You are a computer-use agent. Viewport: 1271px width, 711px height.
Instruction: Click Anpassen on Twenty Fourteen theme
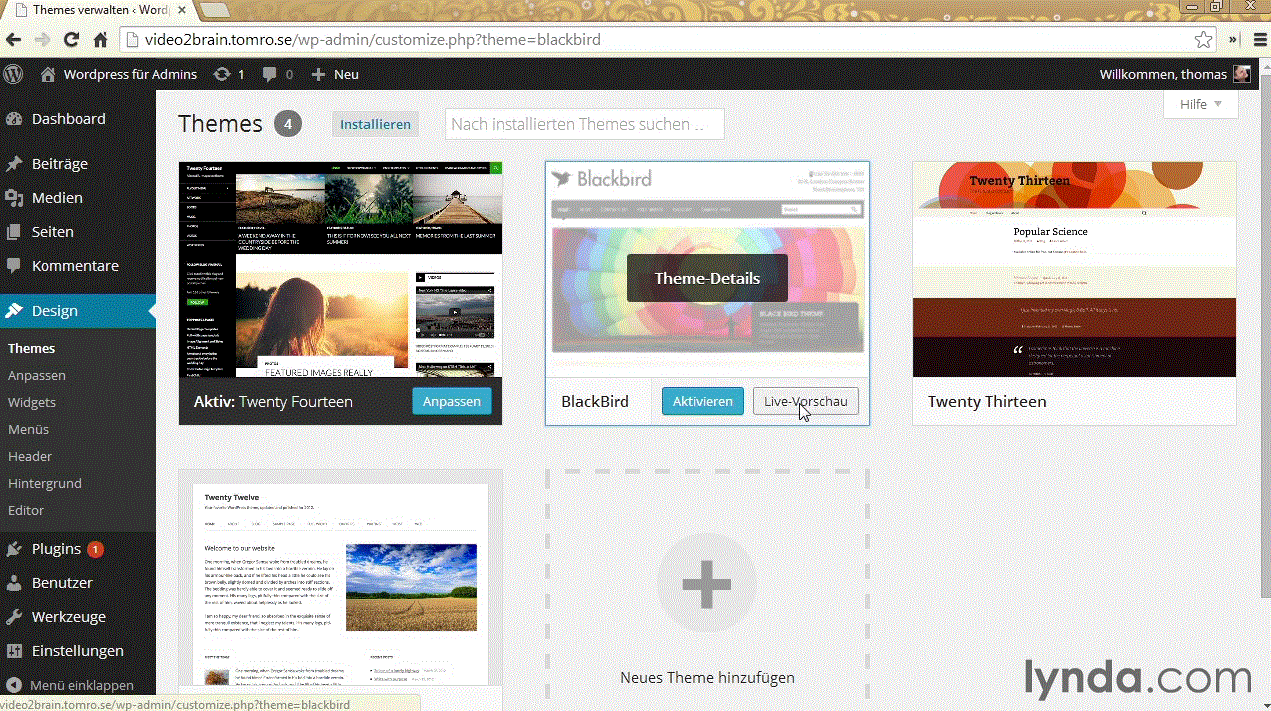452,401
